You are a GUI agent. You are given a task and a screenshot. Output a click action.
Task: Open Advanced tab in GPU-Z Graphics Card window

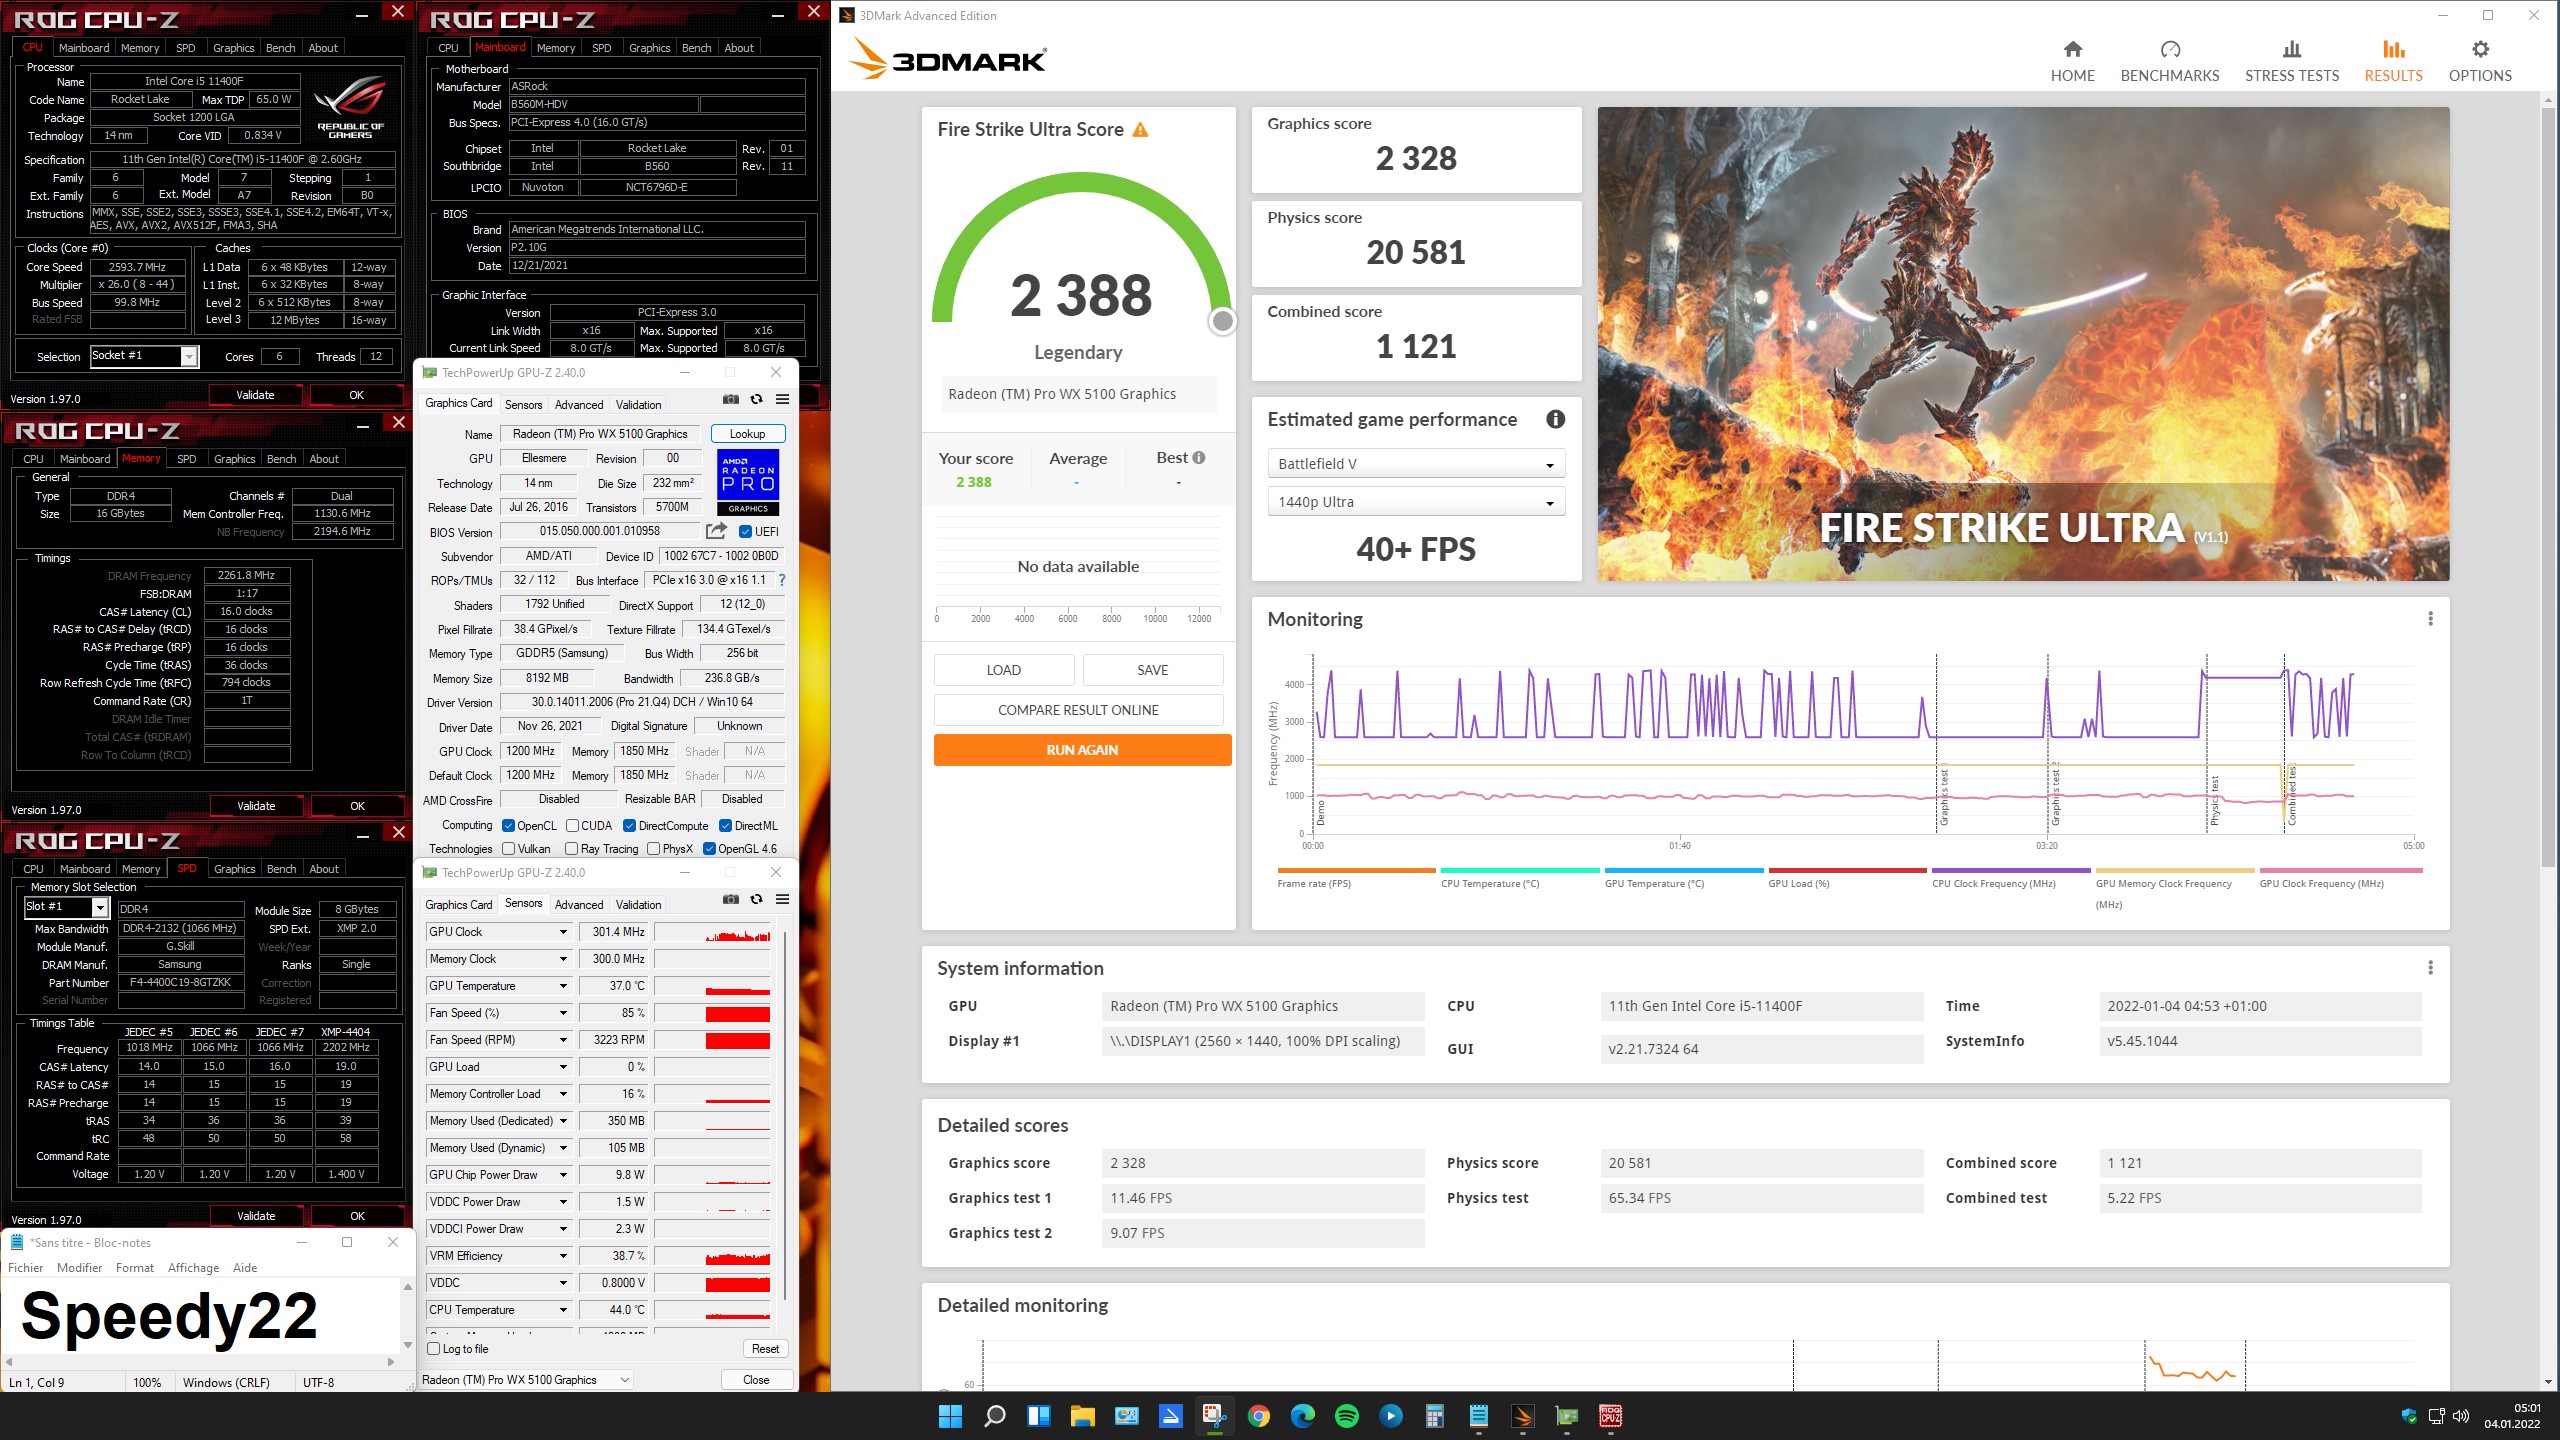pos(579,404)
